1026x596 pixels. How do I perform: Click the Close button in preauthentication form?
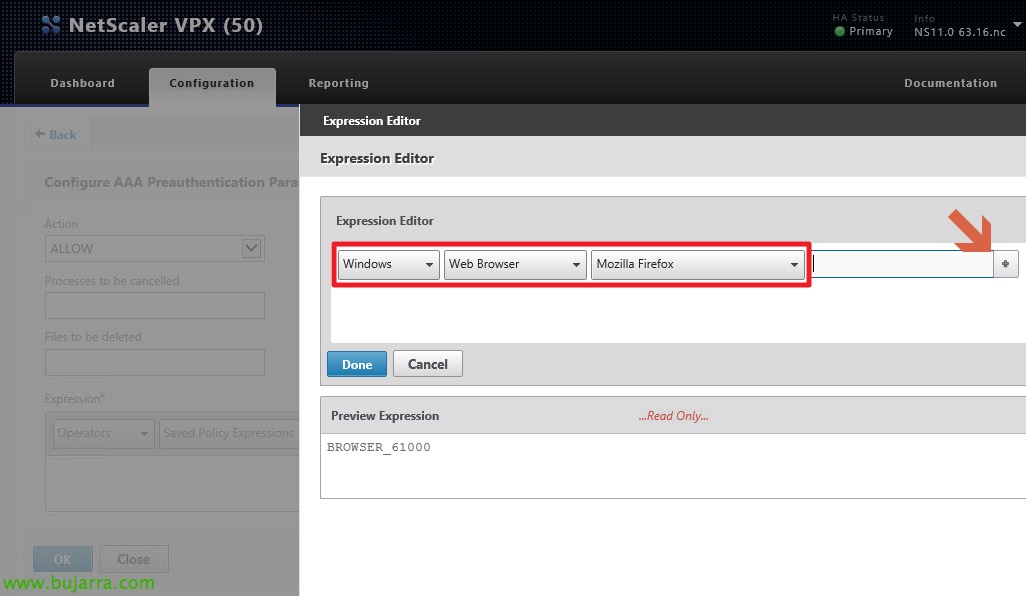[x=133, y=559]
